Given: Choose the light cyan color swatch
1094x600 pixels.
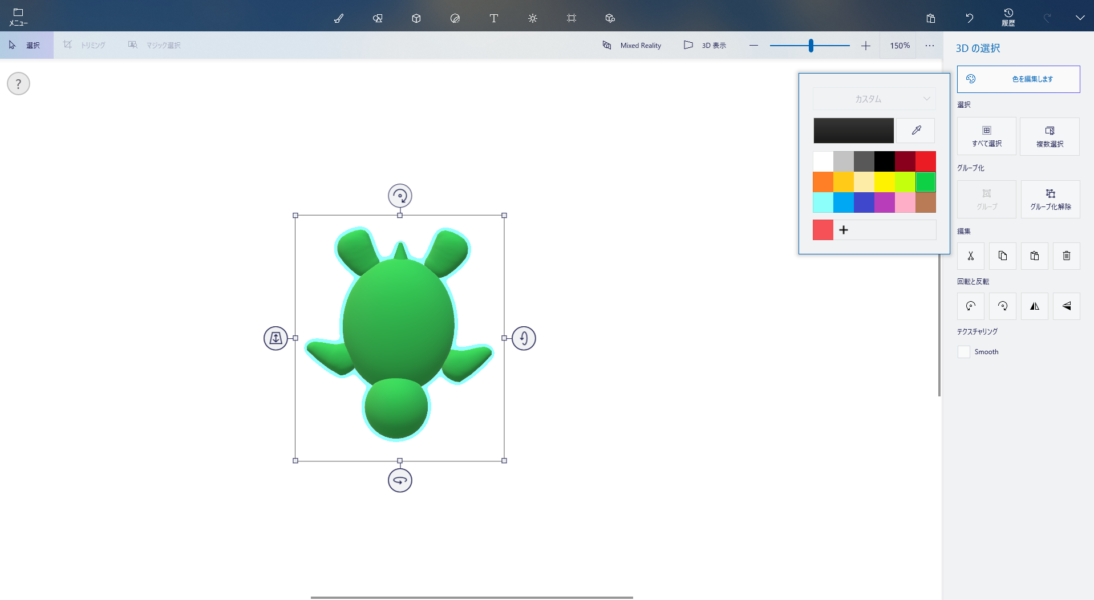Looking at the screenshot, I should point(823,202).
